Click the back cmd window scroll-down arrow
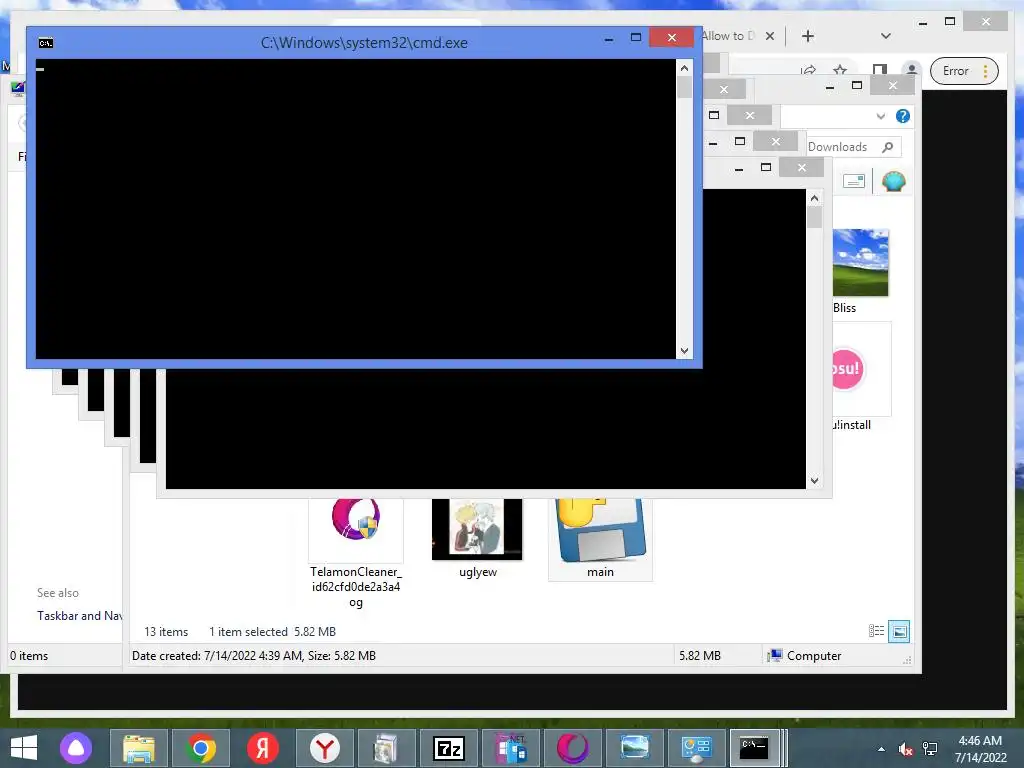The image size is (1024, 768). click(814, 481)
